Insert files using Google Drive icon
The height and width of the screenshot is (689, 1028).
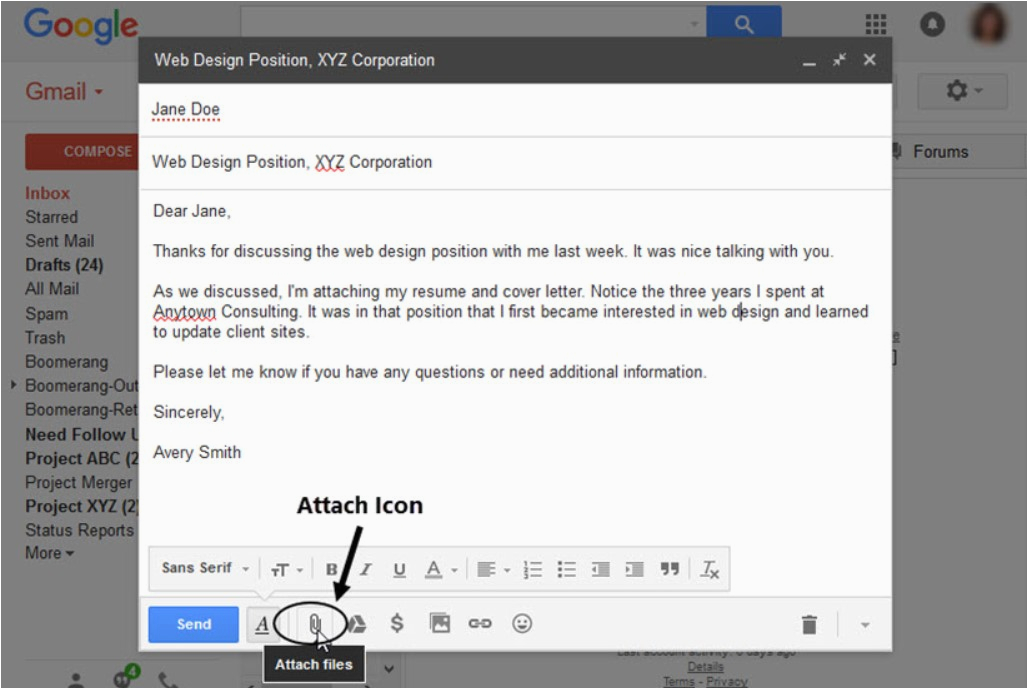point(355,624)
